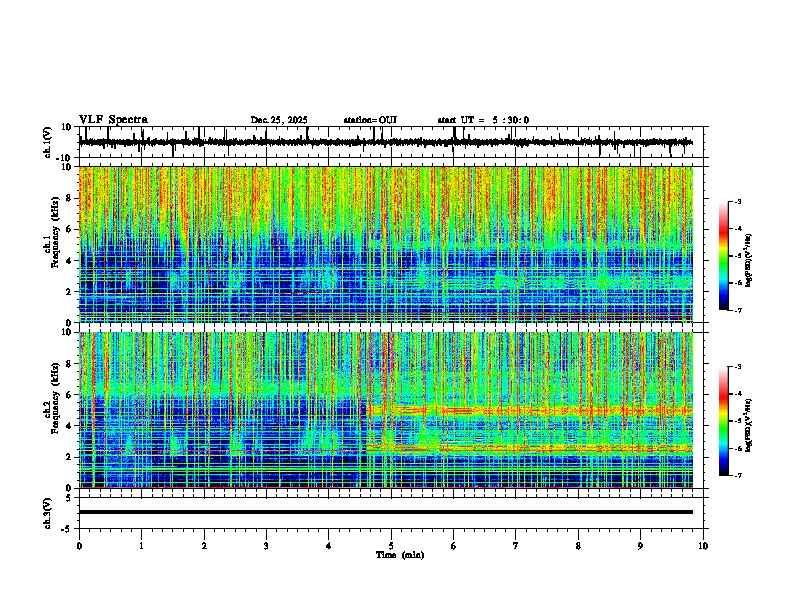
Task: Click the ch.1 color scale log(PSD) title
Action: 749,260
